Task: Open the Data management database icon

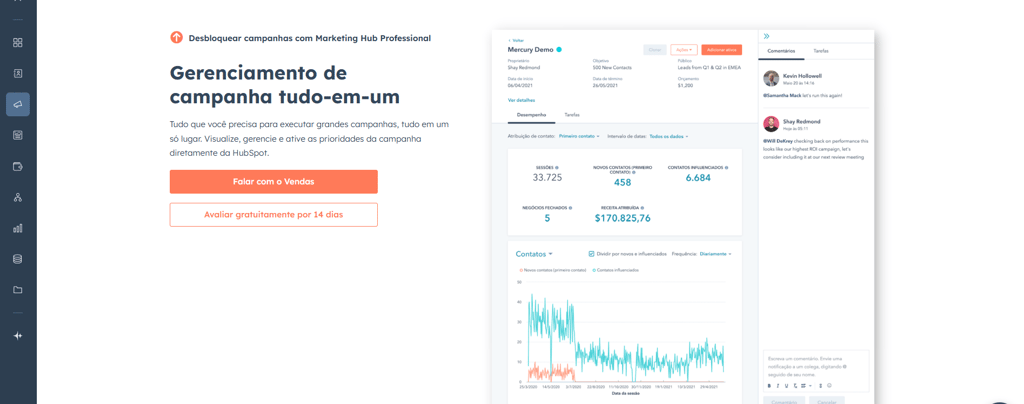Action: 18,259
